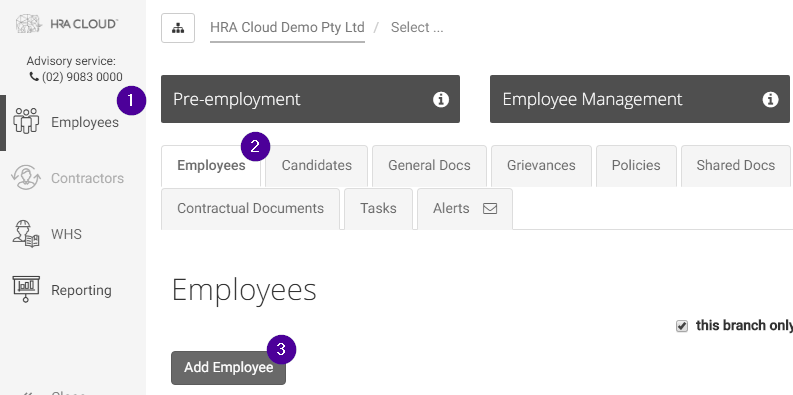Click the envelope icon on Alerts tab
Viewport: 793px width, 395px height.
point(490,208)
